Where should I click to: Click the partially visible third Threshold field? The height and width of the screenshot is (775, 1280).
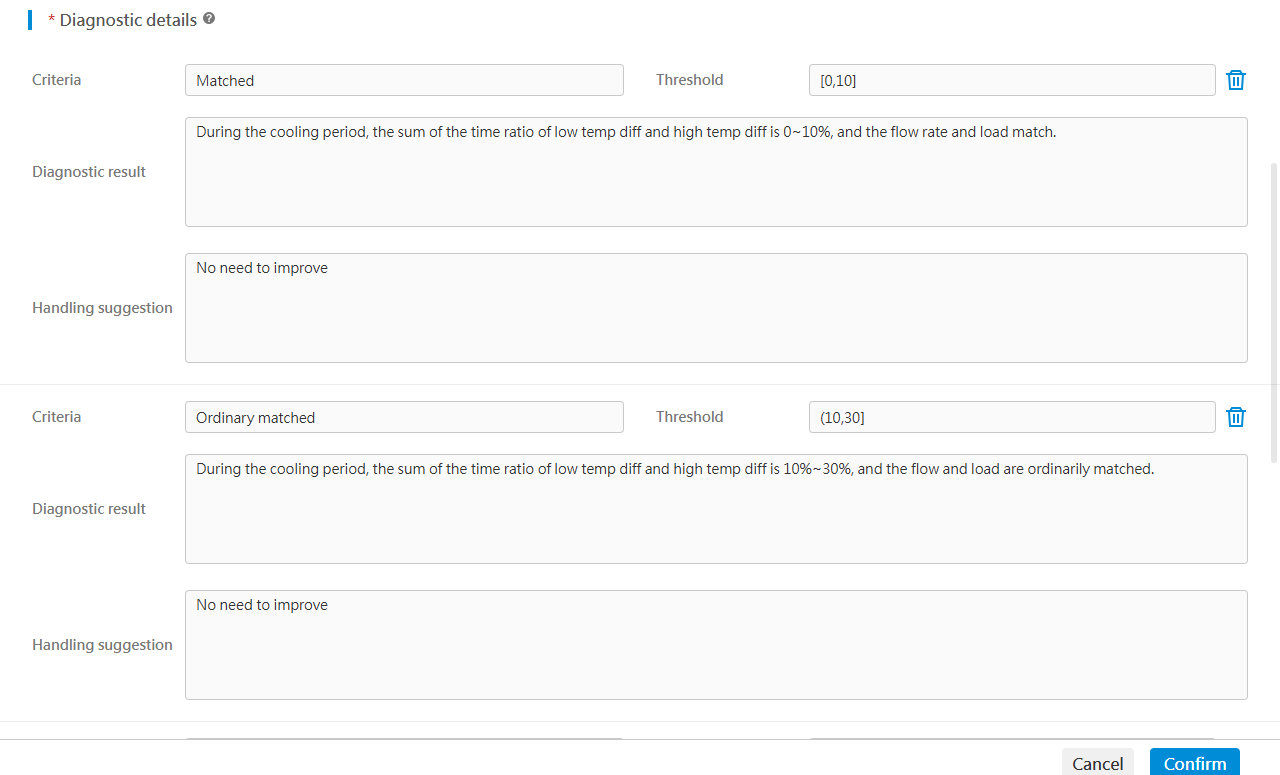pos(1011,739)
